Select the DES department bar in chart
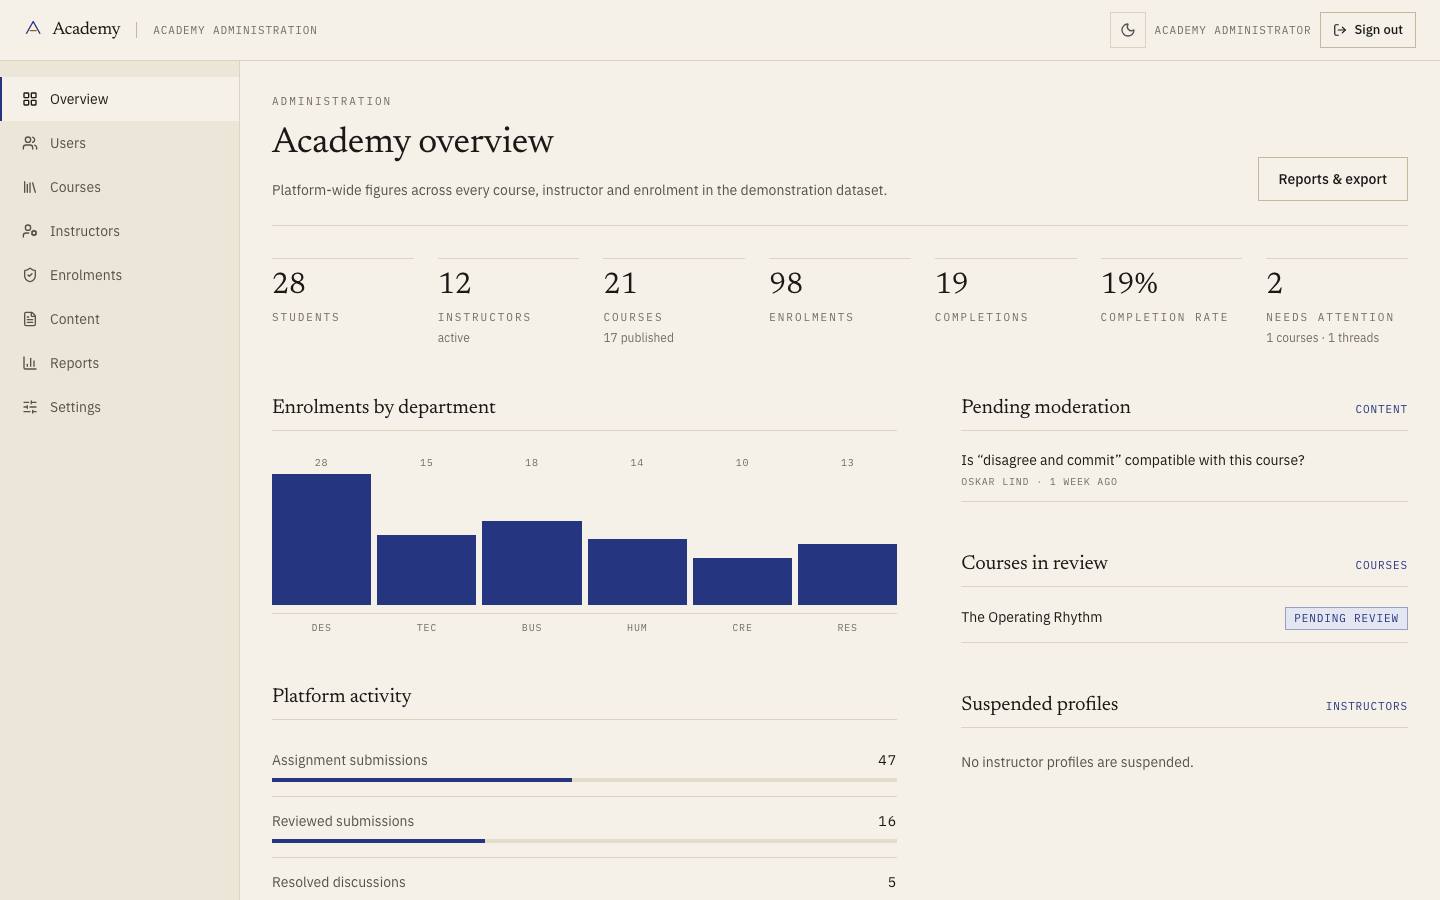Screen dimensions: 1440x900 coord(321,539)
